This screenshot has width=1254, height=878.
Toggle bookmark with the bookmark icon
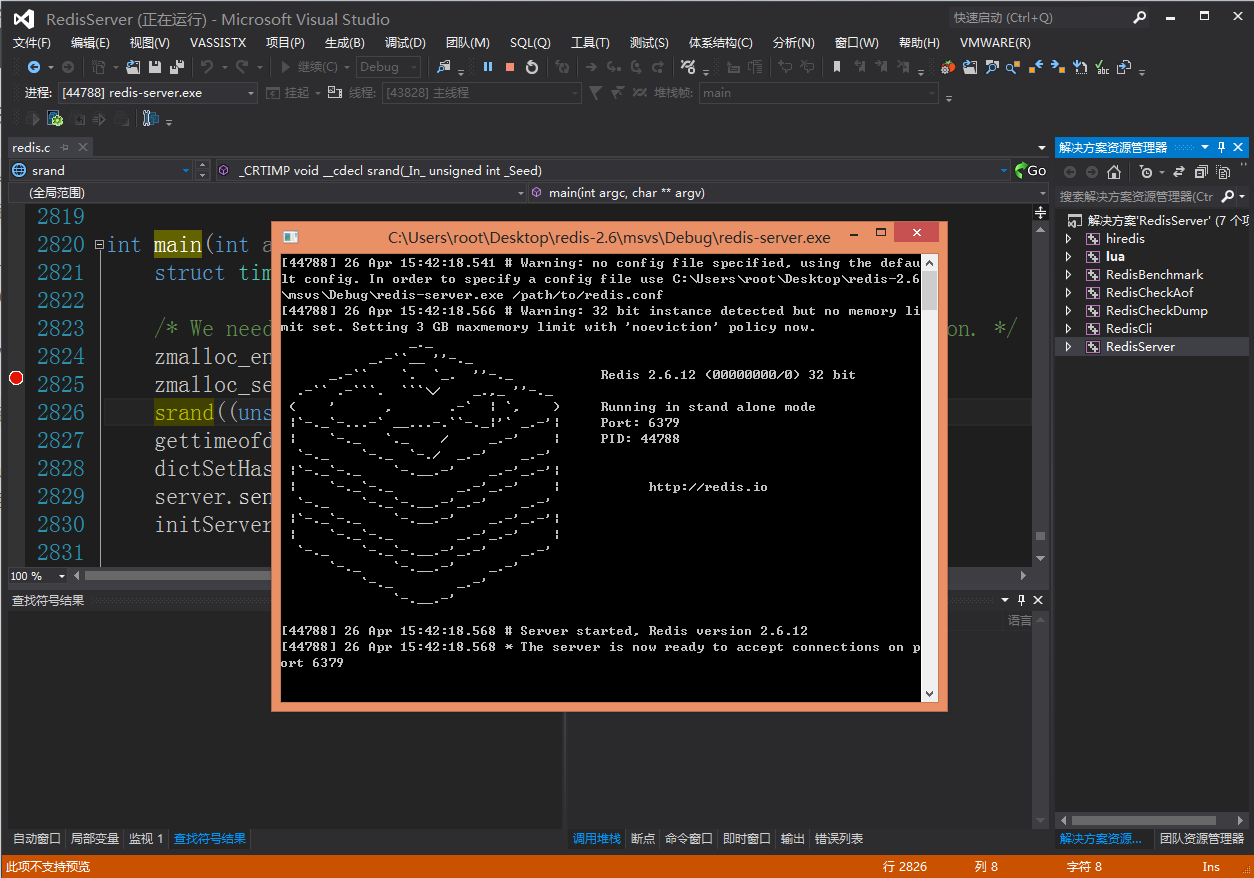837,67
